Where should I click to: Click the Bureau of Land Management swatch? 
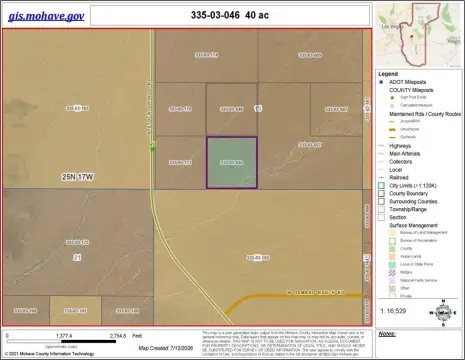point(392,233)
